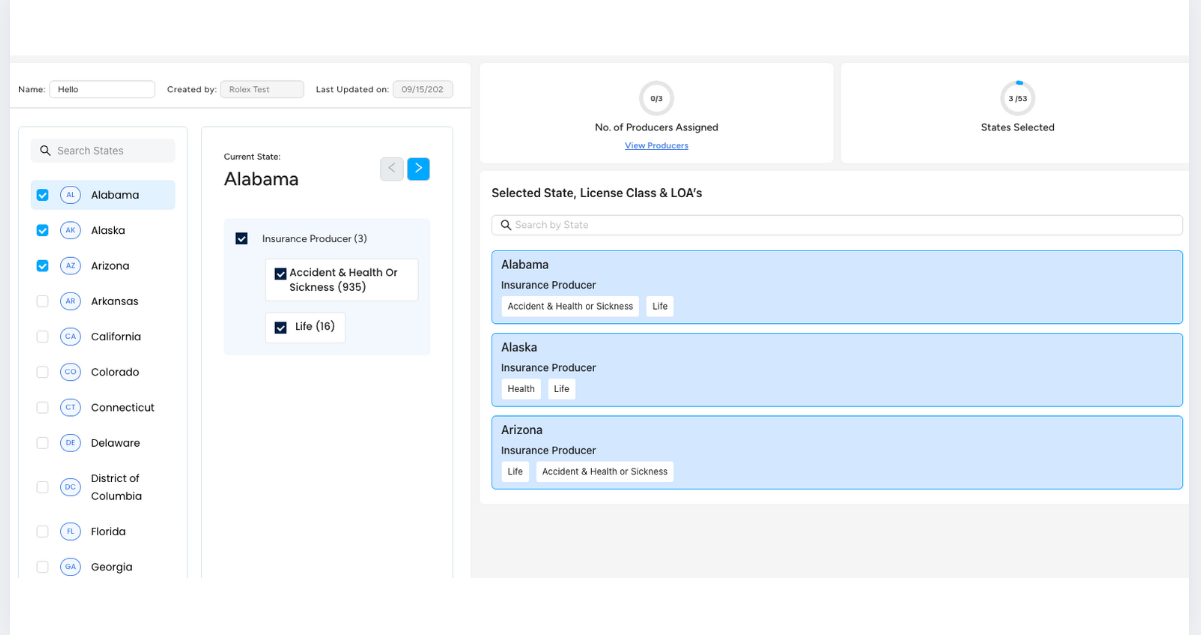Click the Name text field

click(x=102, y=89)
